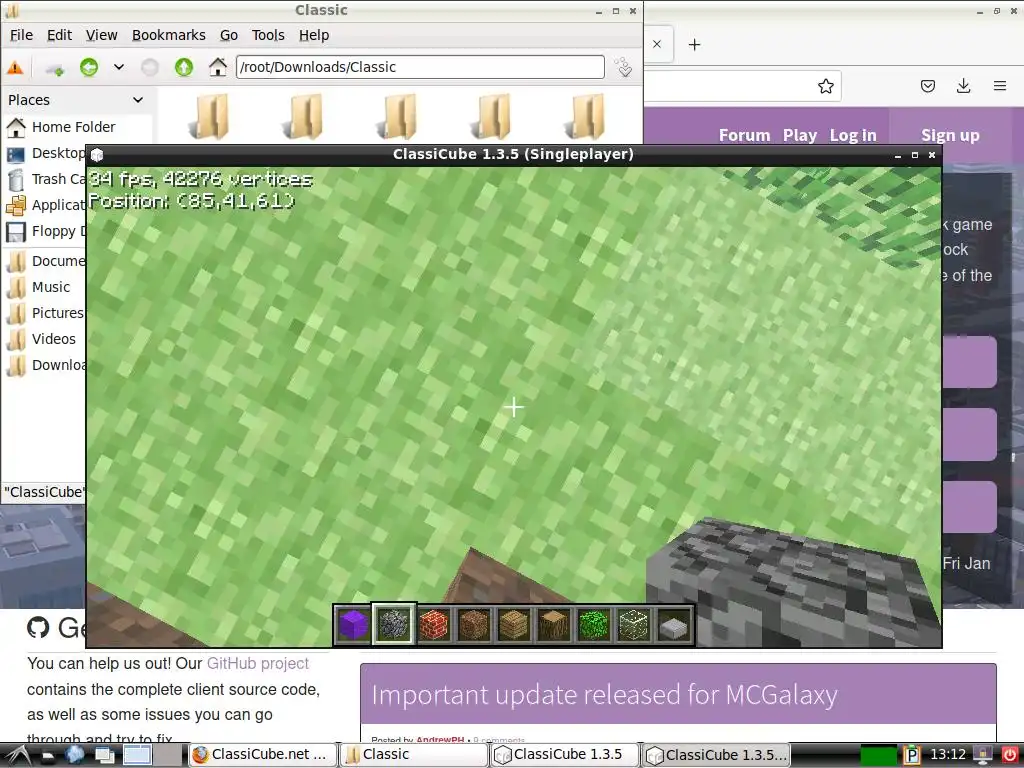Select the glass block in the hotbar

[x=633, y=624]
